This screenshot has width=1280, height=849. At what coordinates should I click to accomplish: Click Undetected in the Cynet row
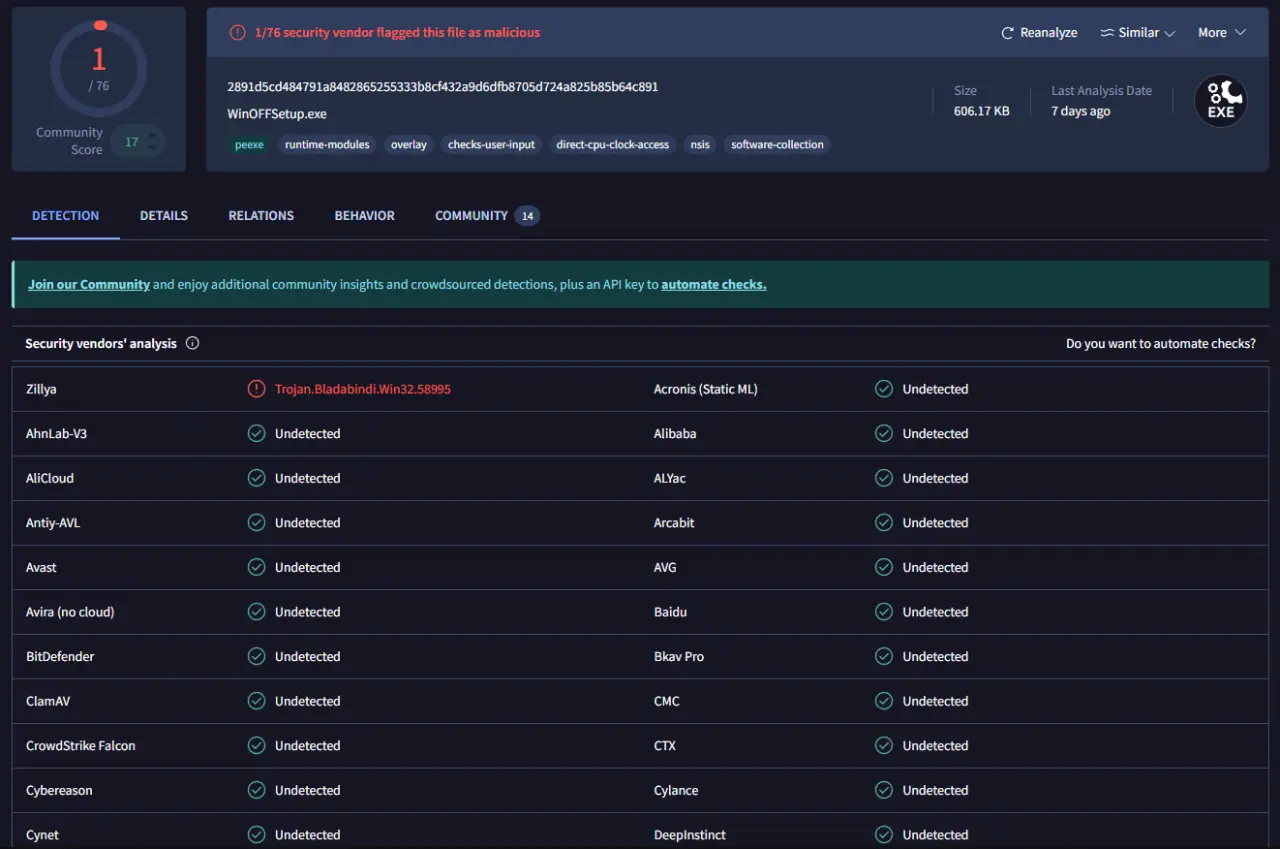[308, 835]
